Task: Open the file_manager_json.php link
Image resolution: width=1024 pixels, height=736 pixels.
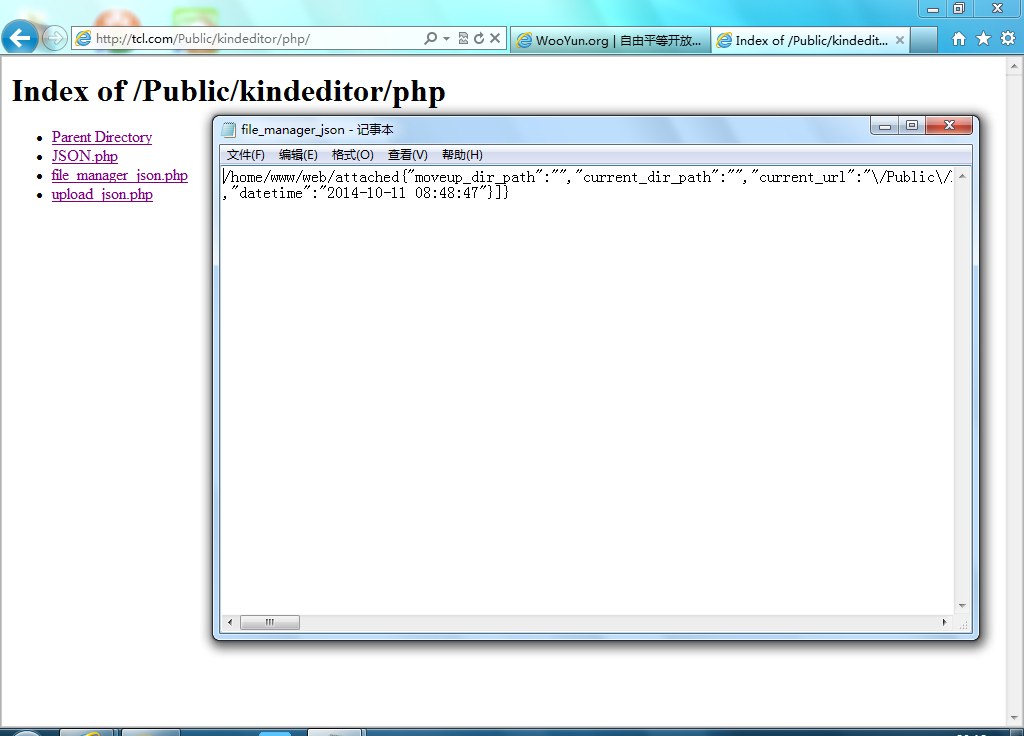Action: click(x=120, y=176)
